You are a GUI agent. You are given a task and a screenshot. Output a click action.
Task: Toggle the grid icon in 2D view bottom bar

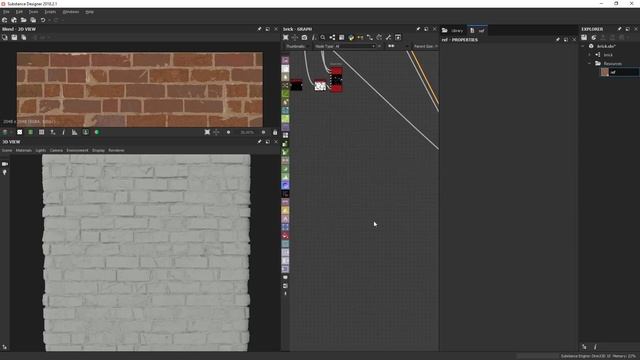(x=41, y=132)
